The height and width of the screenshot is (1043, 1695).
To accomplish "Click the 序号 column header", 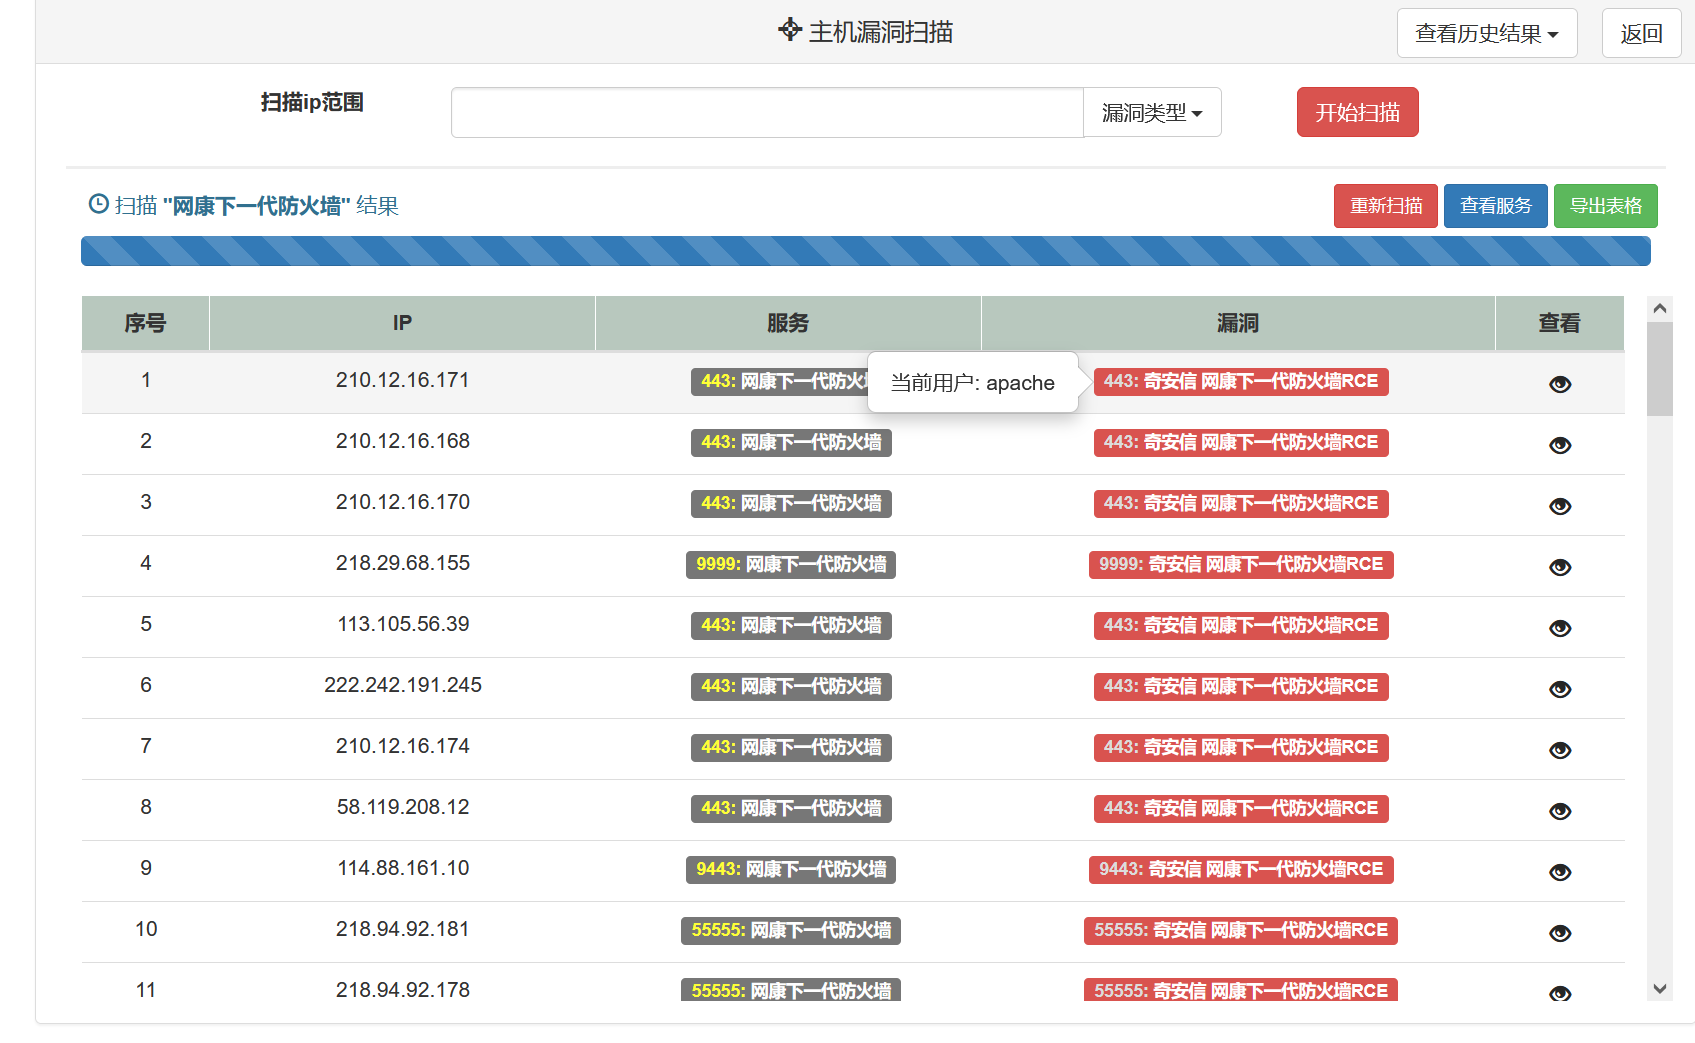I will coord(145,323).
